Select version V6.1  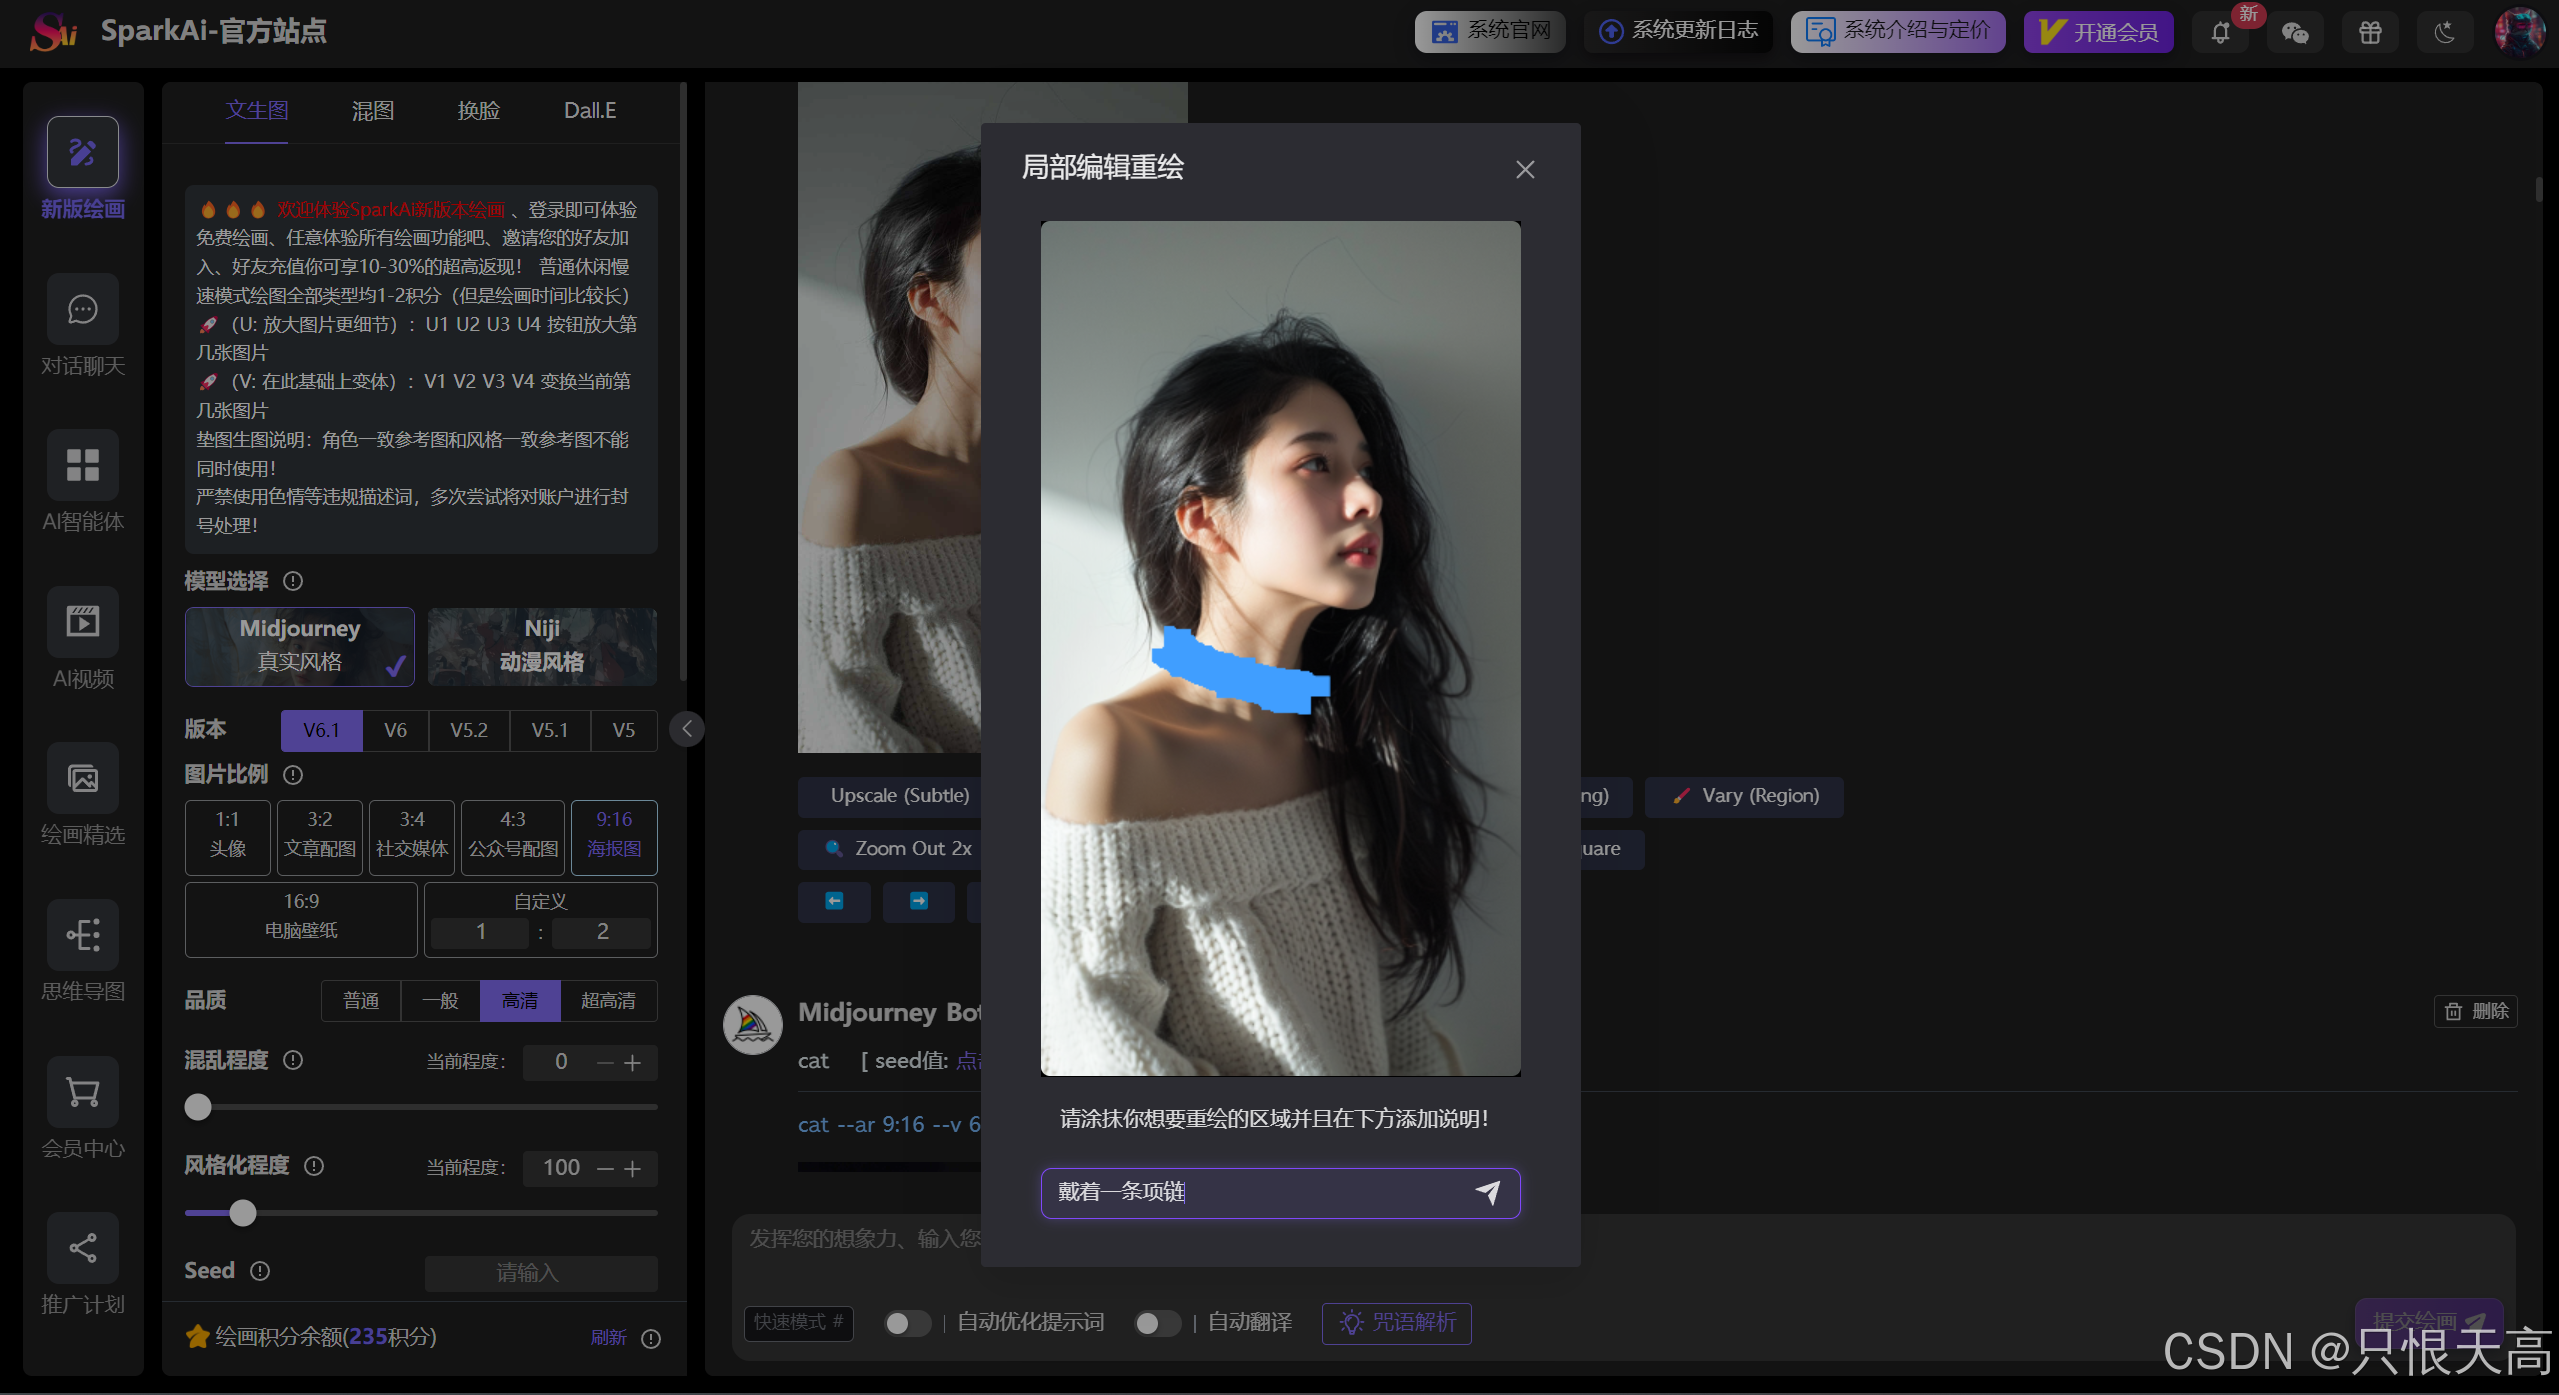click(321, 730)
